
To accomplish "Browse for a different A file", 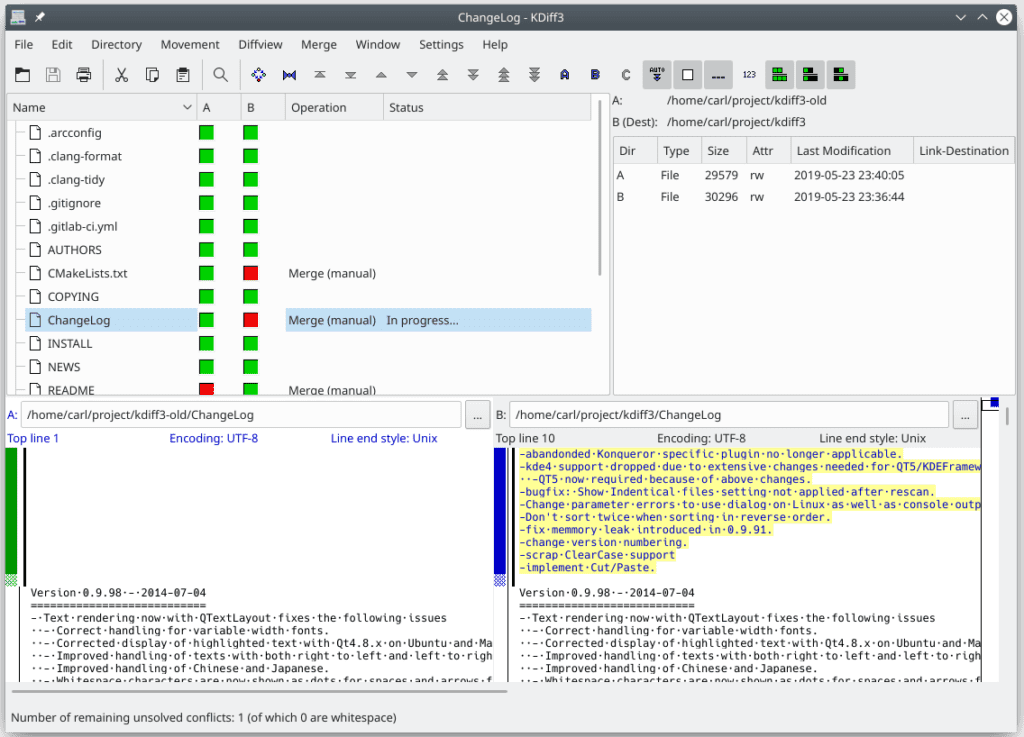I will 477,414.
